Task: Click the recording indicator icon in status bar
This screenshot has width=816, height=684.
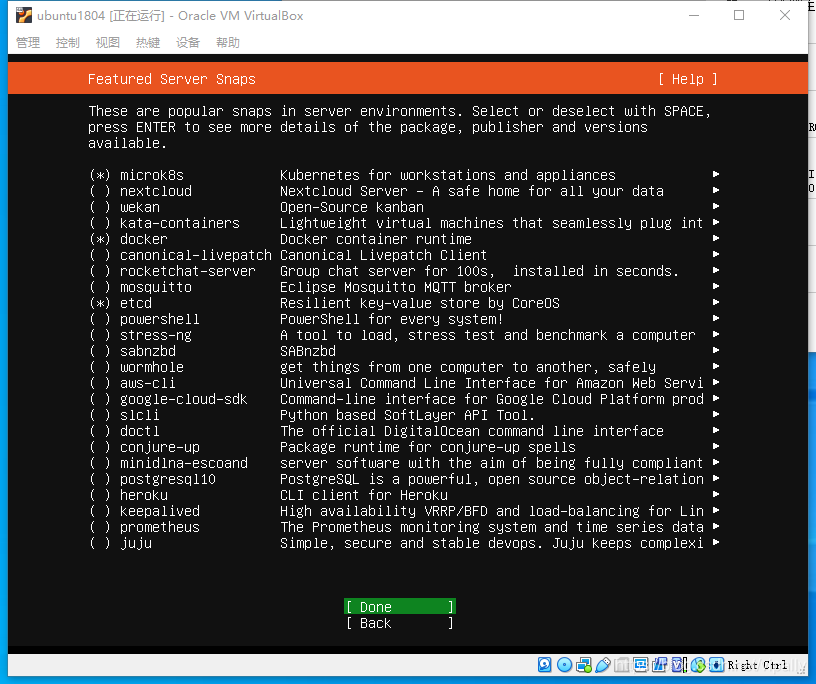Action: (660, 665)
